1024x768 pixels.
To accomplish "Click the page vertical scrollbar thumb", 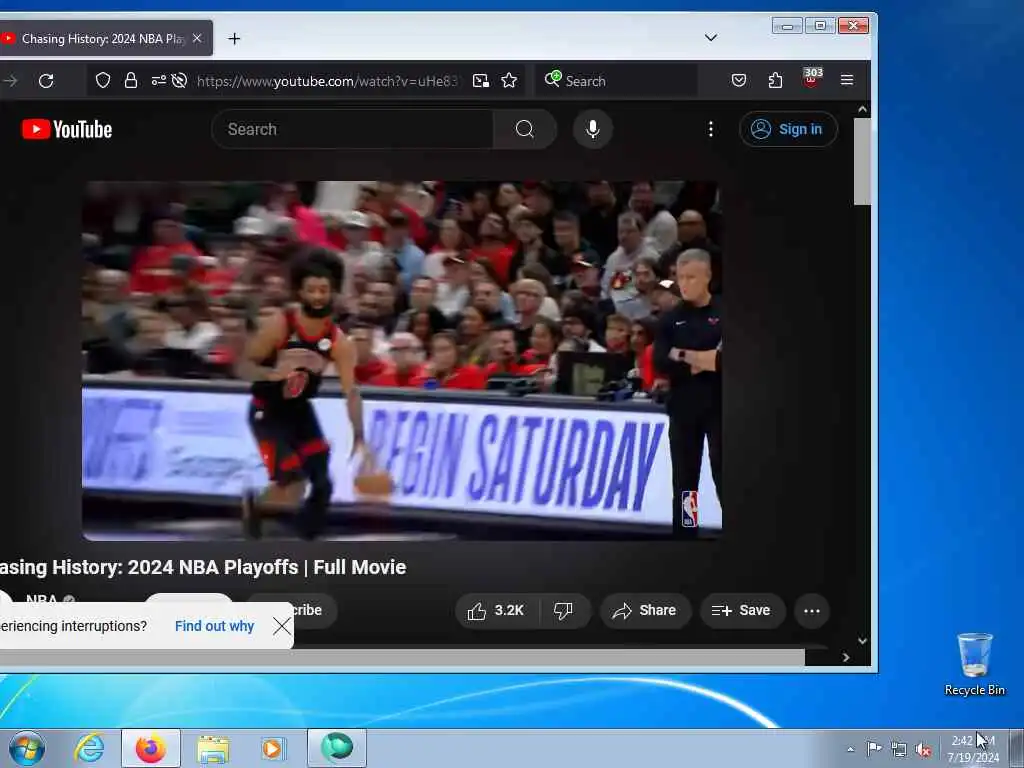I will coord(863,162).
